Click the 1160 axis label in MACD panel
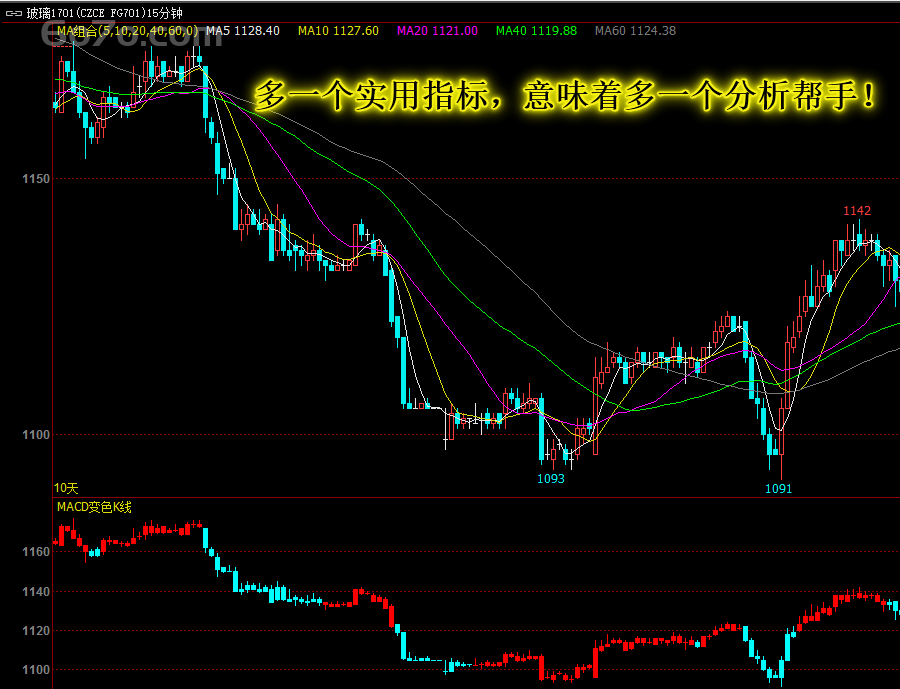The height and width of the screenshot is (689, 900). tap(36, 552)
